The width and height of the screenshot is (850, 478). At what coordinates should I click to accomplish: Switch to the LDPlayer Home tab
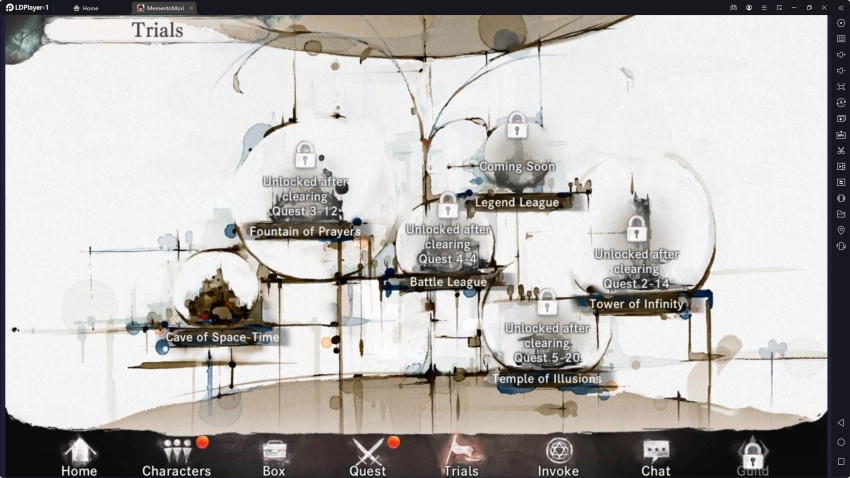point(86,7)
